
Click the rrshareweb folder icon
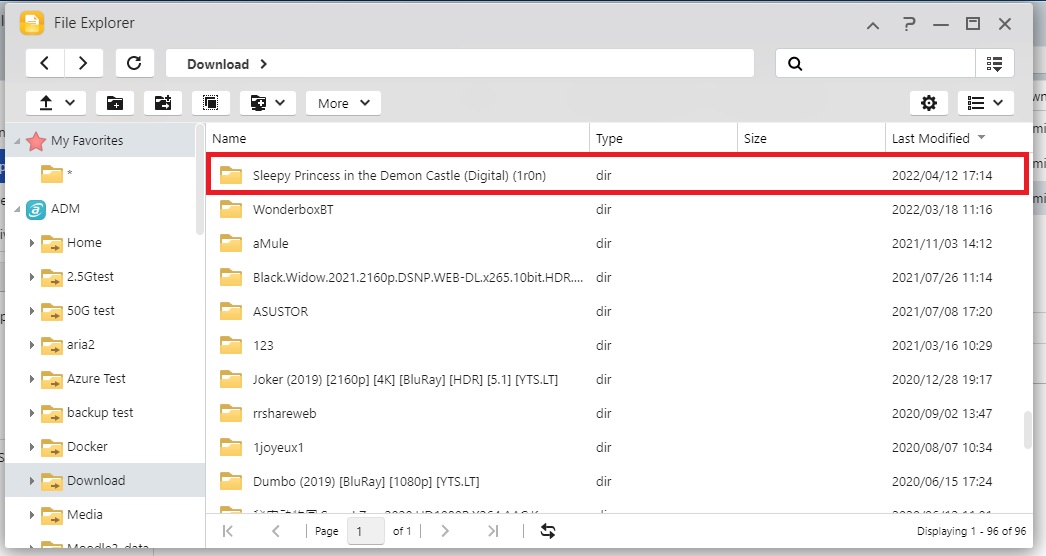tap(231, 413)
